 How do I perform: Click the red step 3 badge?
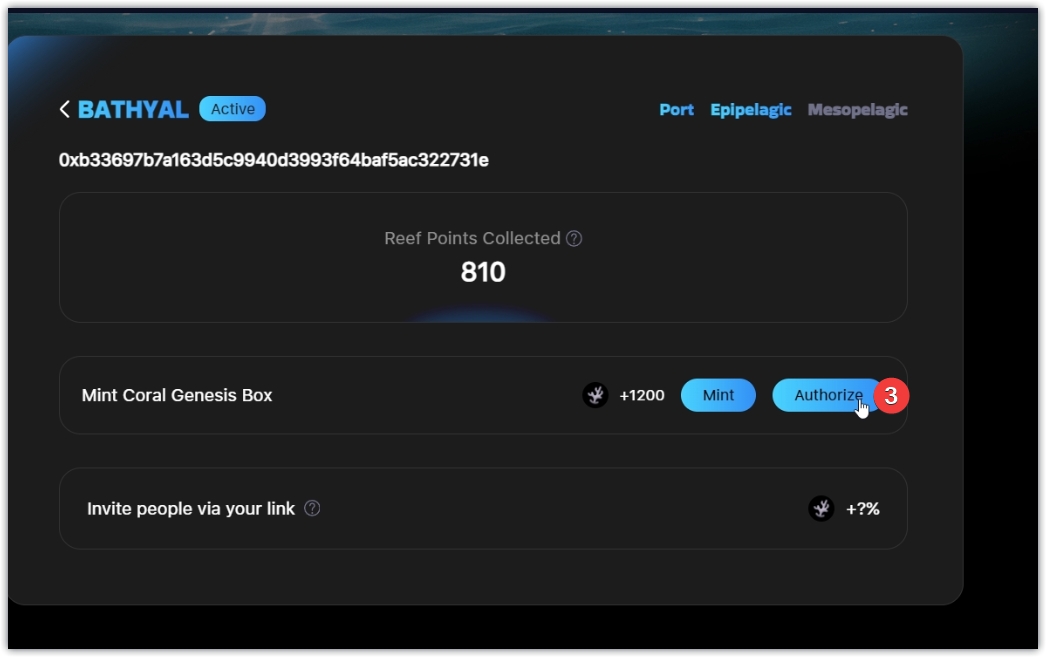pyautogui.click(x=891, y=396)
